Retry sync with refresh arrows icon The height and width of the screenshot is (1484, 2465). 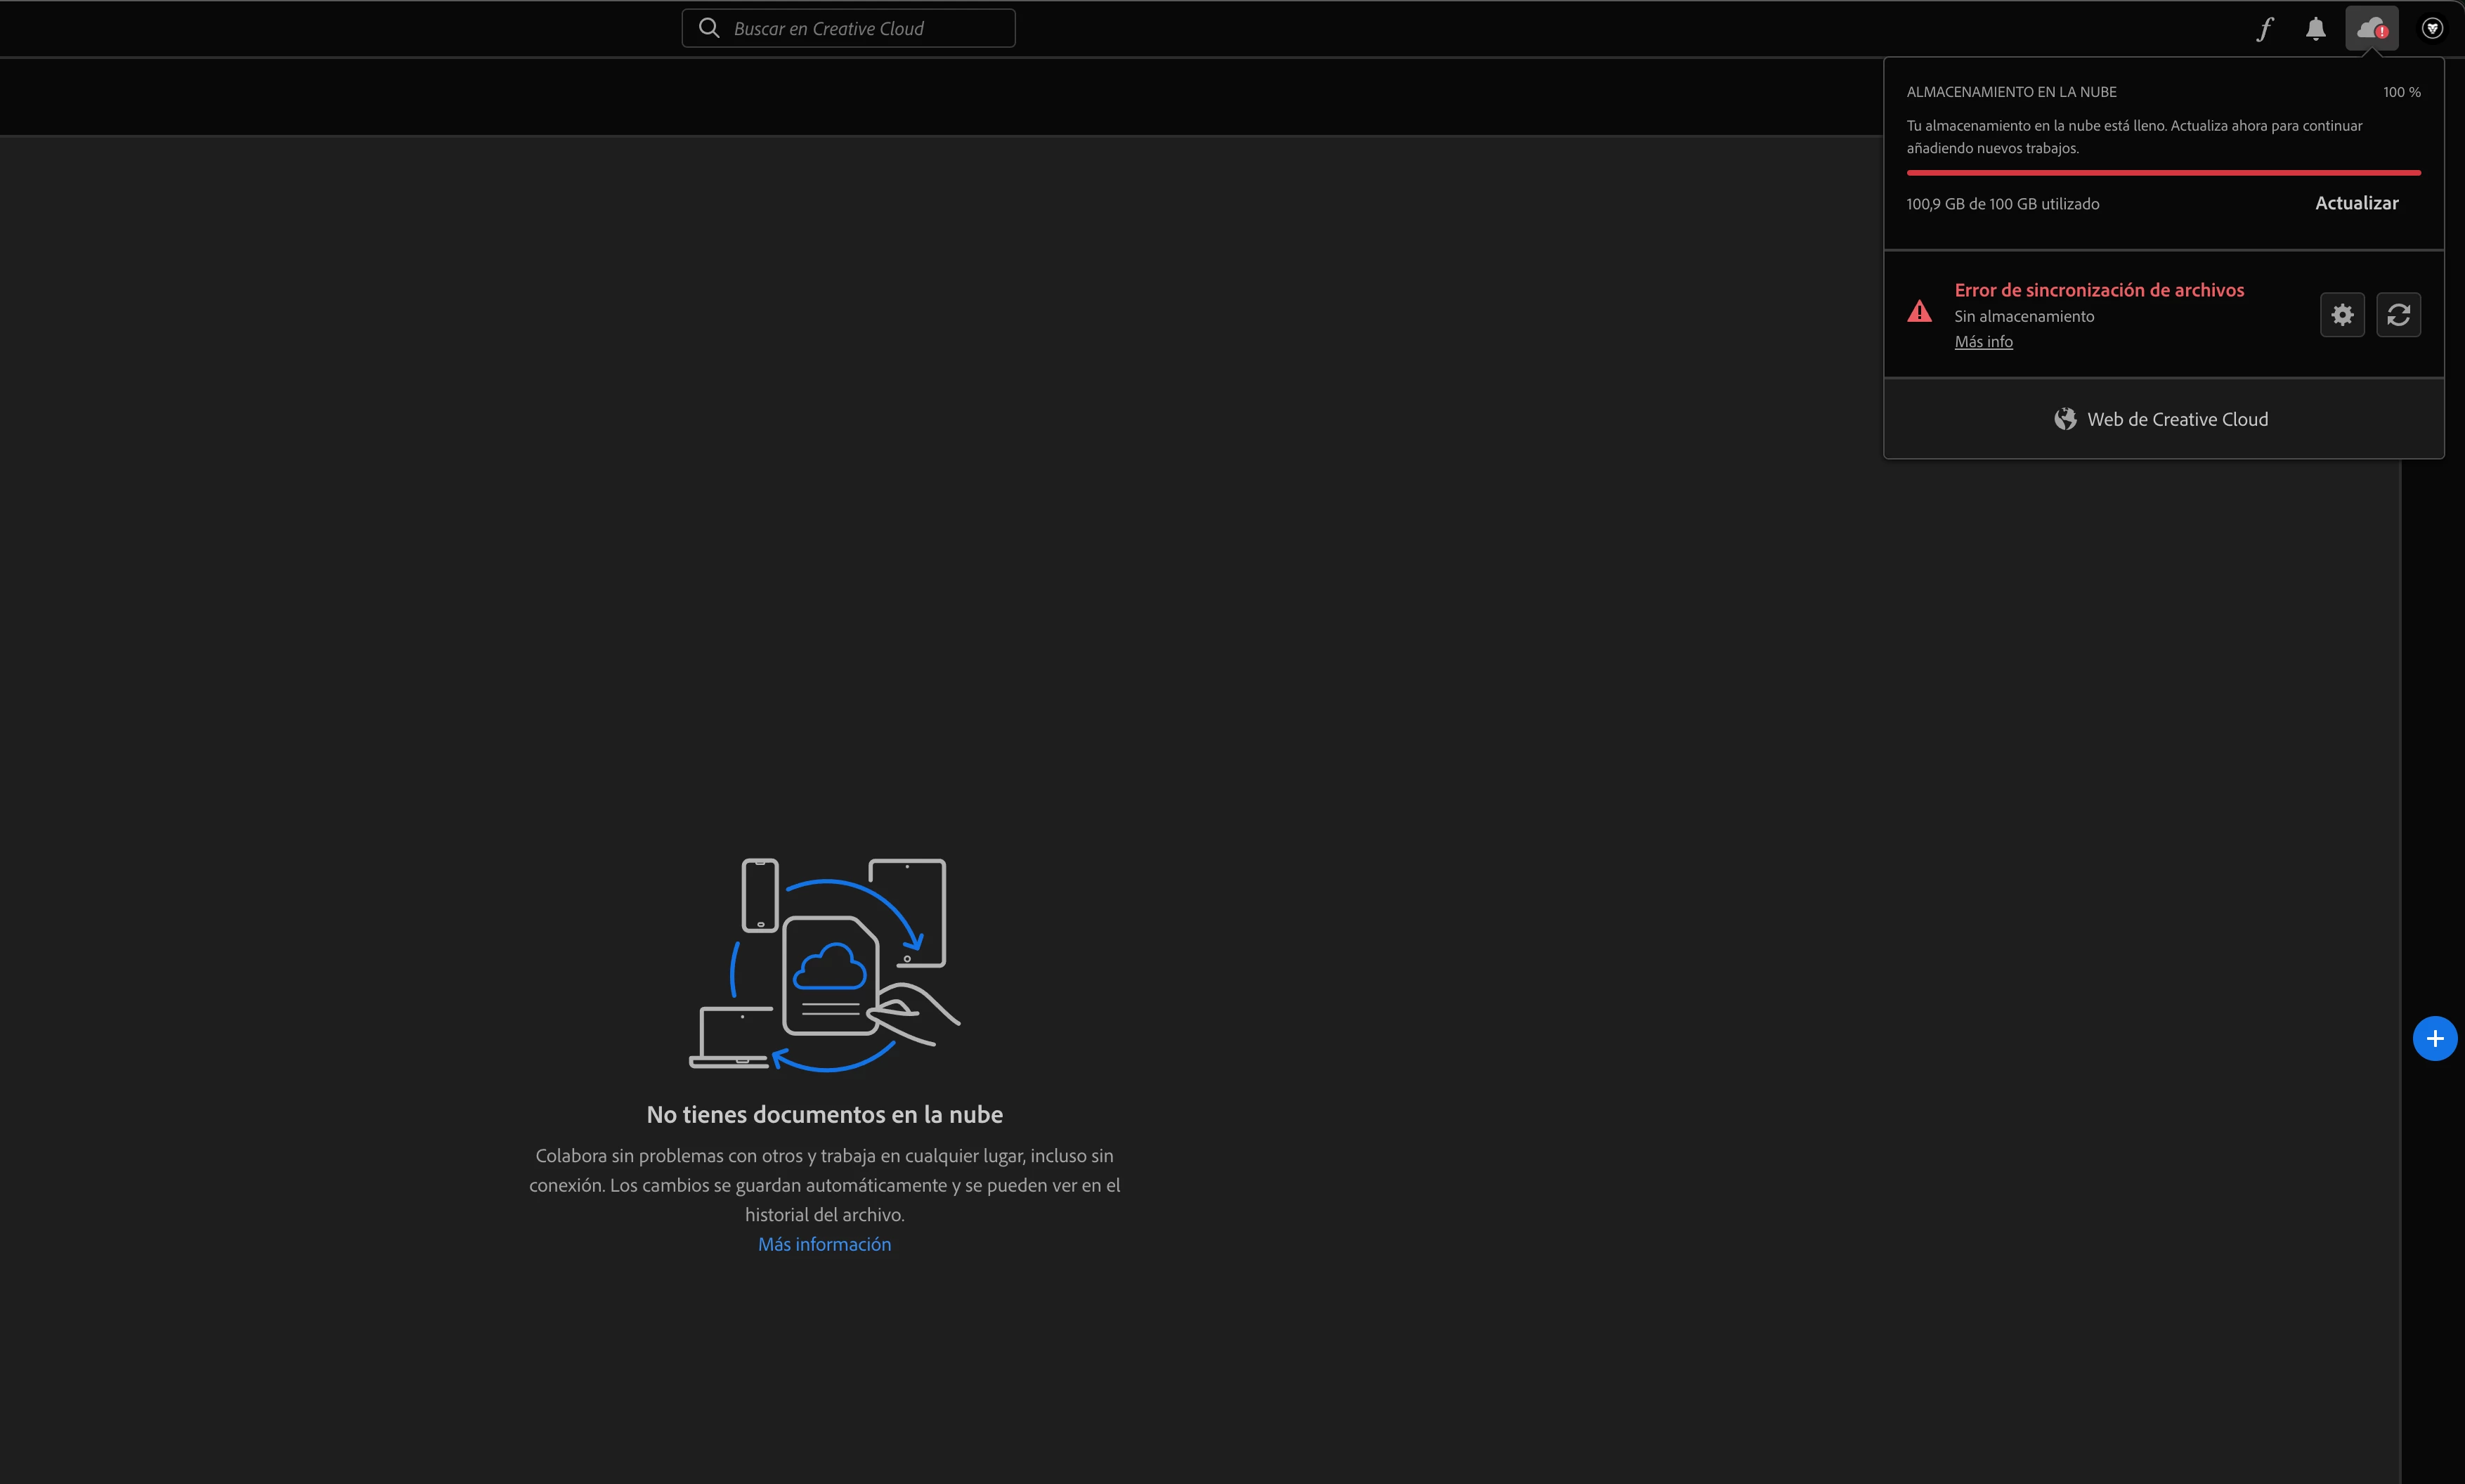point(2398,315)
